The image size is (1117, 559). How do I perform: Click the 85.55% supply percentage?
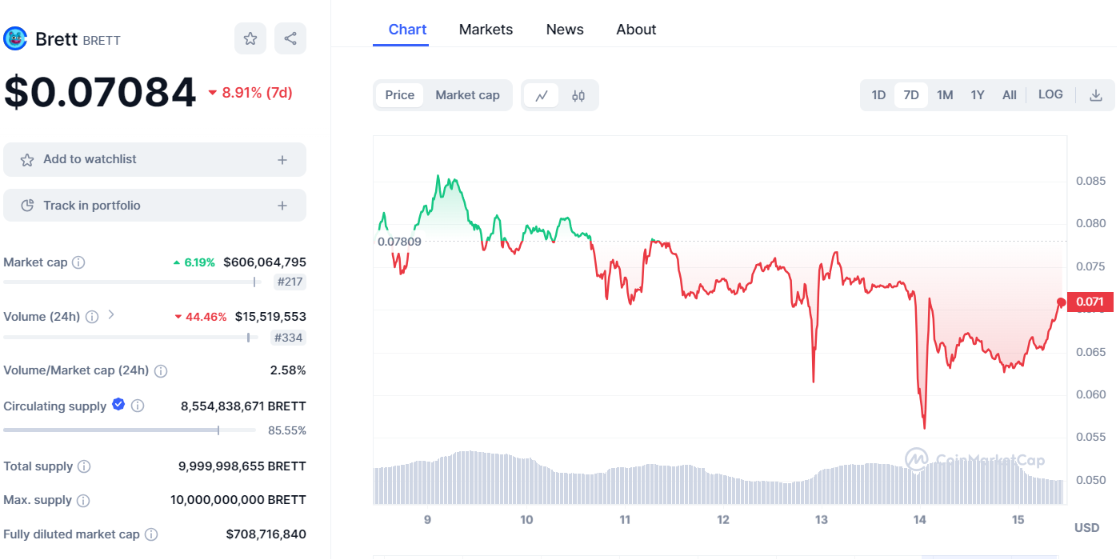[287, 430]
